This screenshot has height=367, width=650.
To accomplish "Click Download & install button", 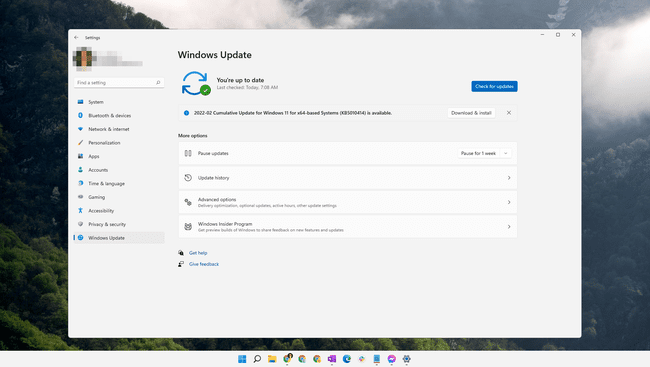I will tap(471, 113).
